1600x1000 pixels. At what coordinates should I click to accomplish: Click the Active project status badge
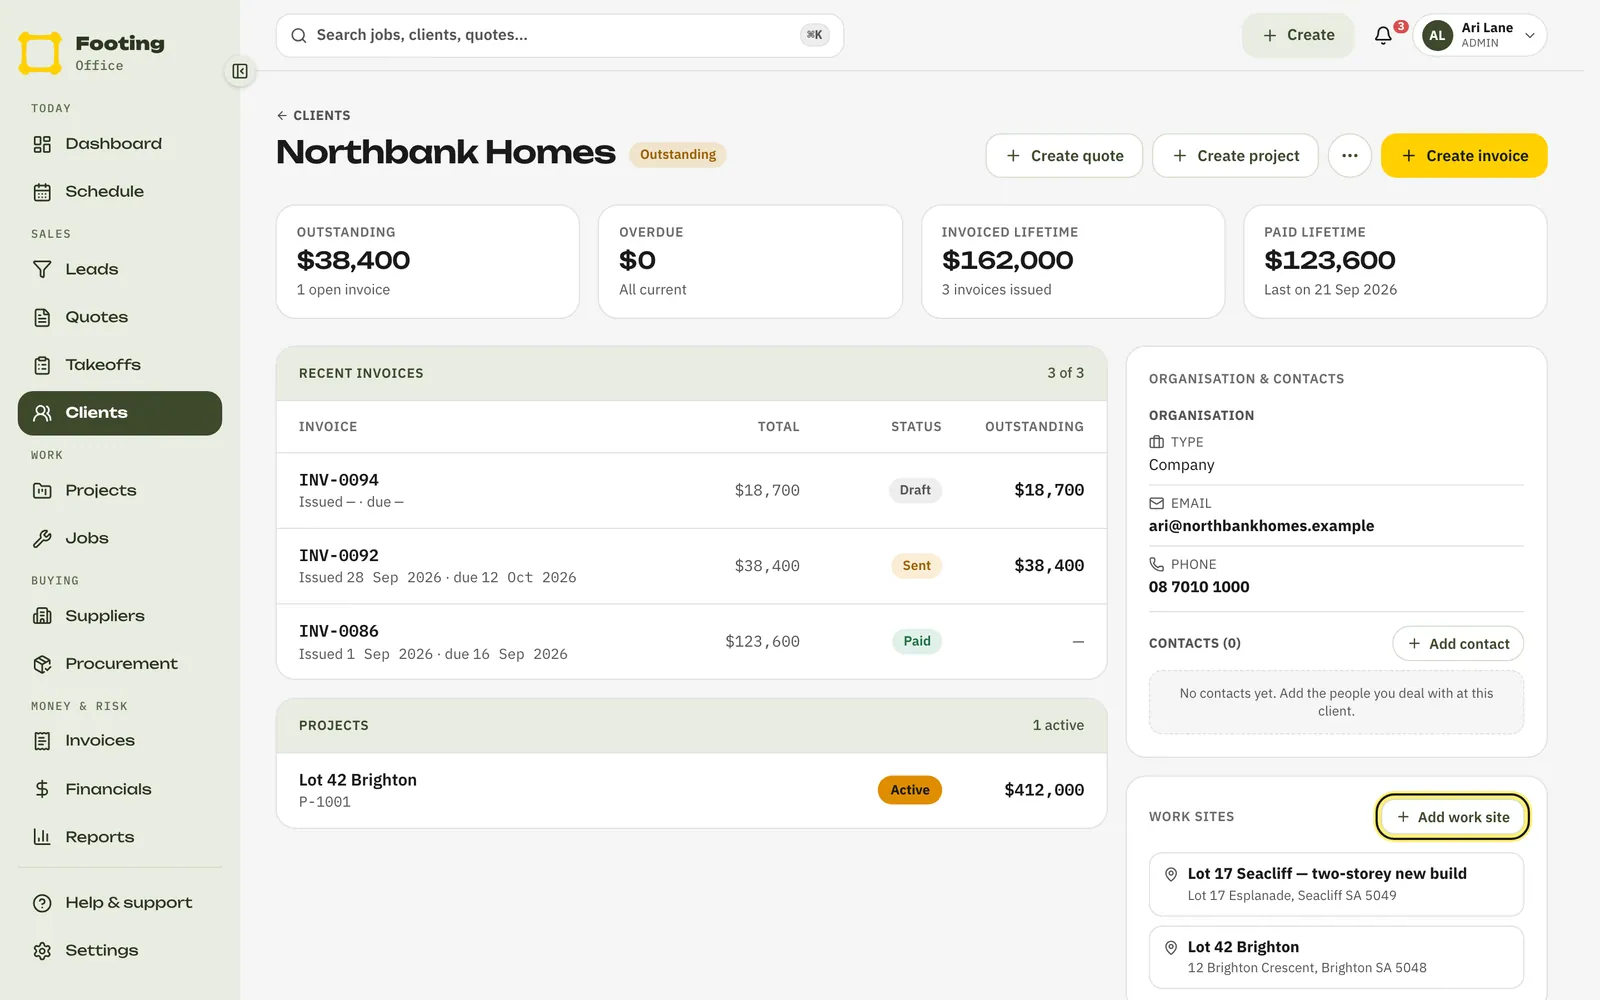click(x=910, y=790)
